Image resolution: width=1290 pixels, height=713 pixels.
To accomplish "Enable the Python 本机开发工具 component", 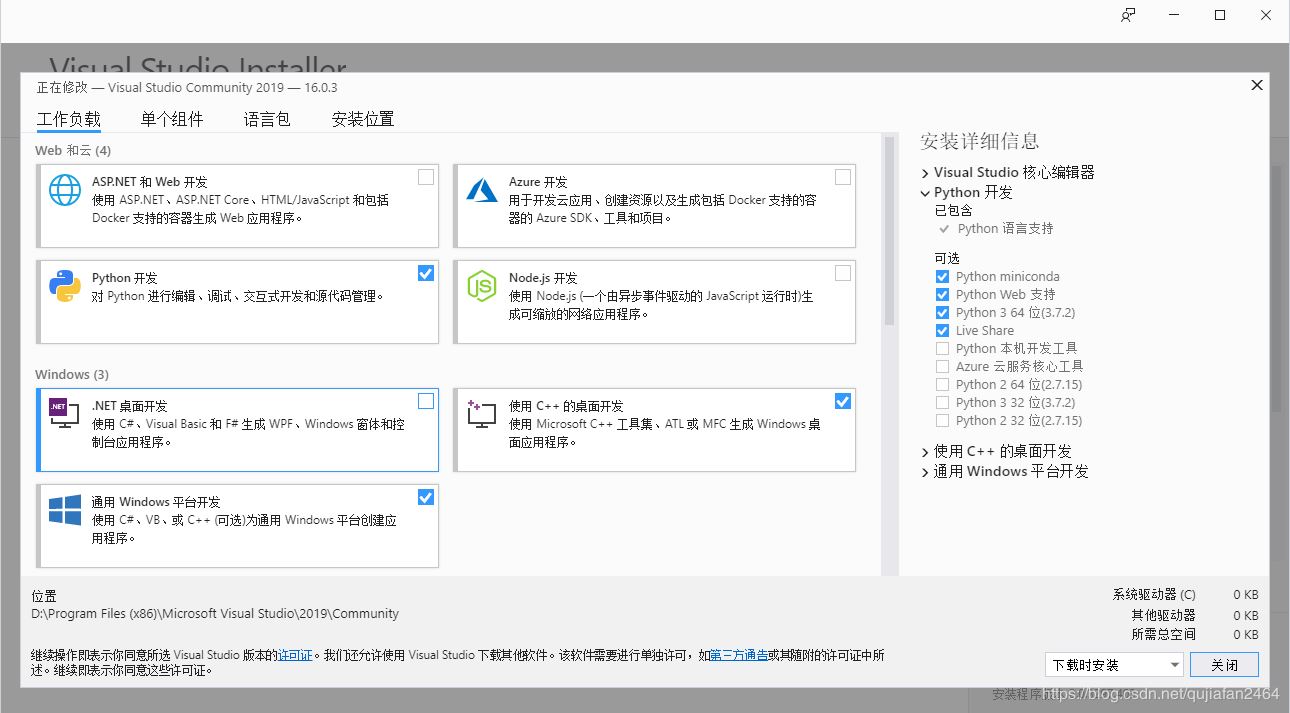I will coord(941,348).
